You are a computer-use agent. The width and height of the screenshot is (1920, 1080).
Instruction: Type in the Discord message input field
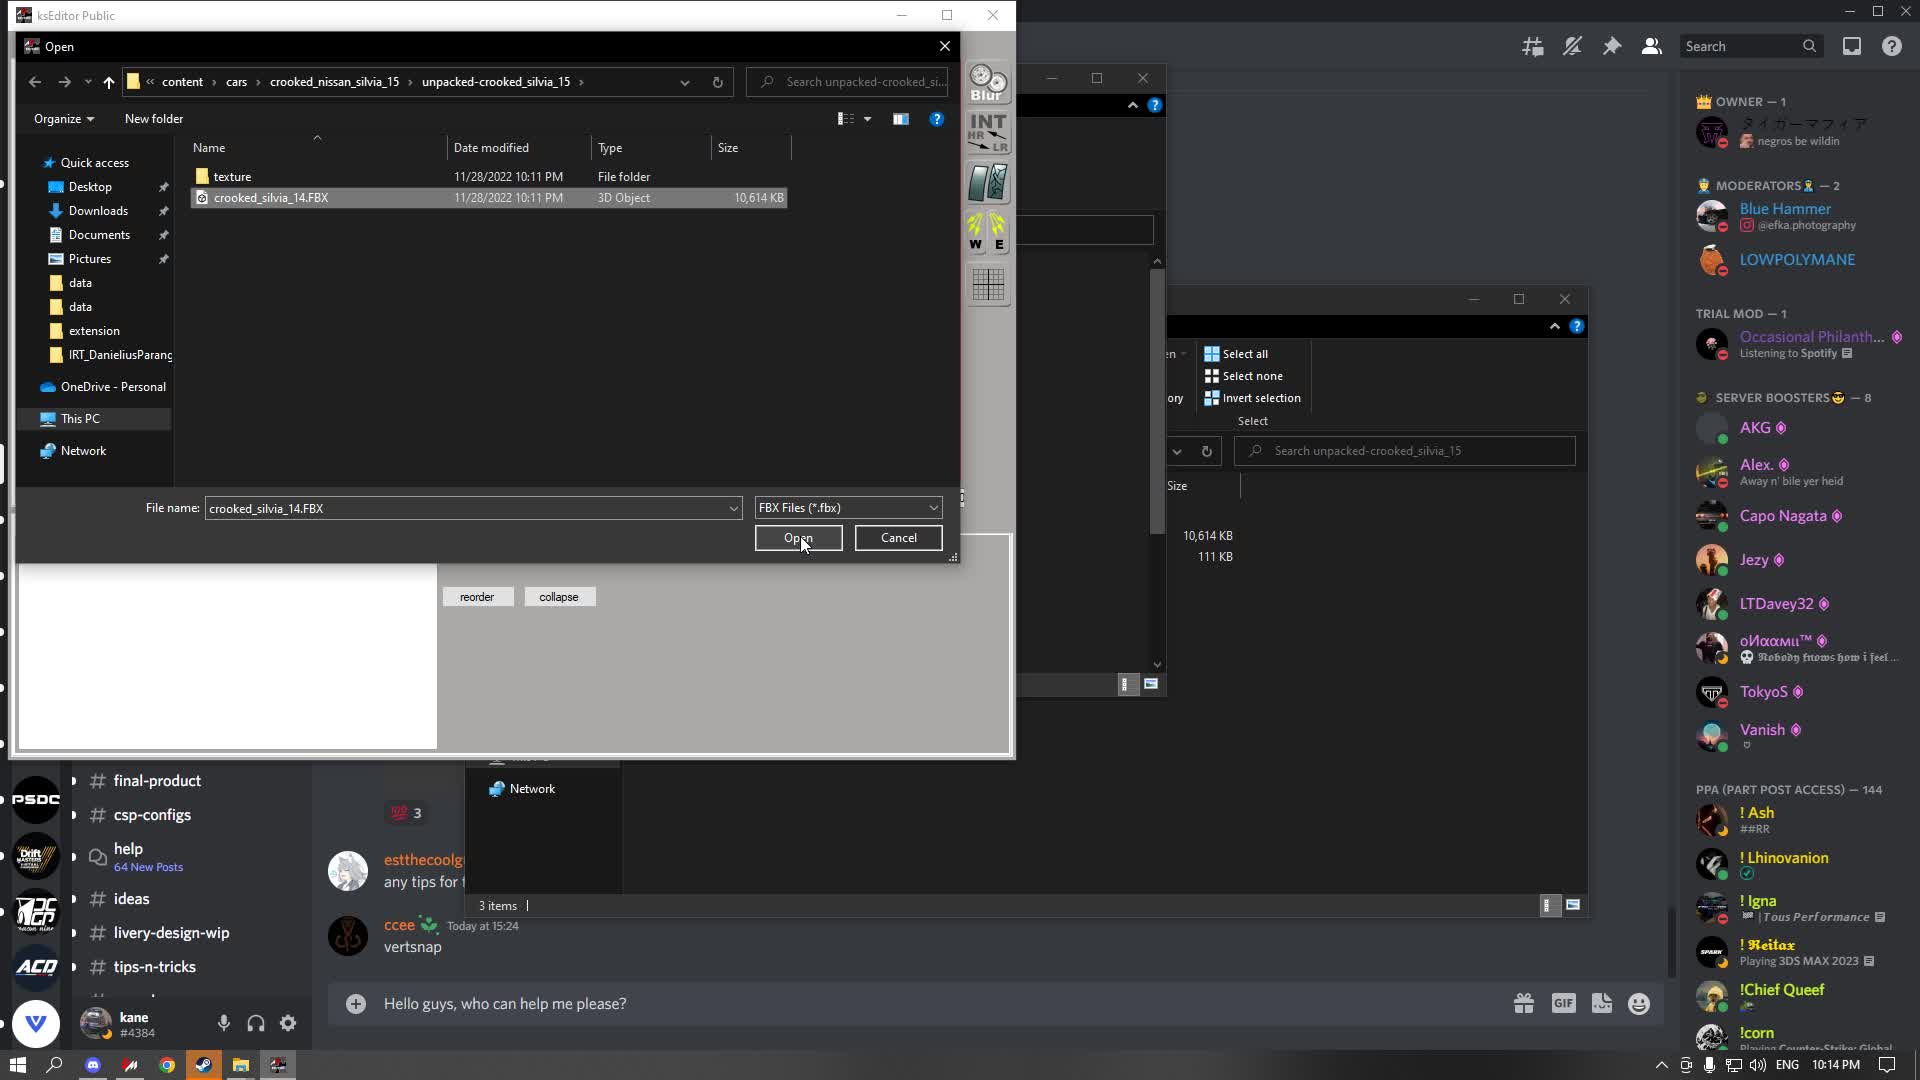(x=700, y=1003)
